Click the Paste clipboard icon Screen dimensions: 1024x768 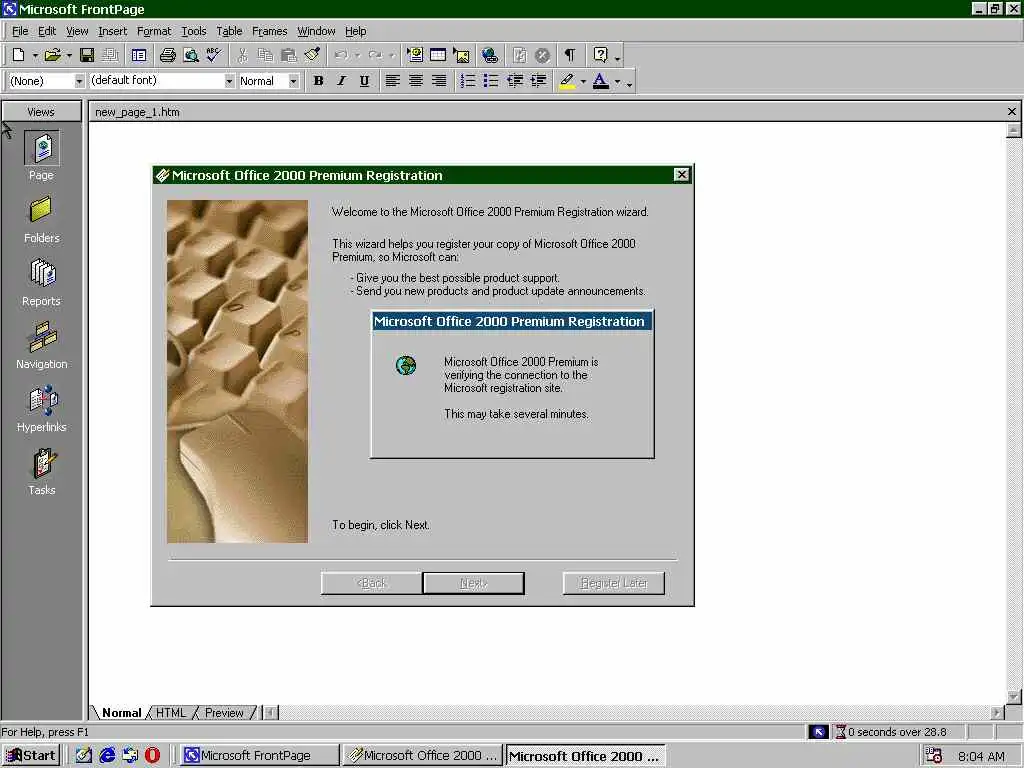point(289,56)
